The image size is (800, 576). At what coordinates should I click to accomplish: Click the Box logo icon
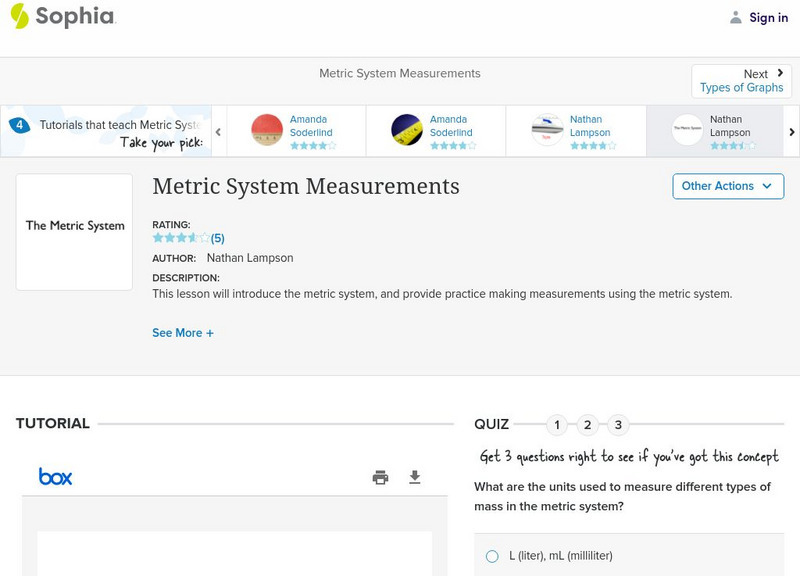click(x=55, y=477)
